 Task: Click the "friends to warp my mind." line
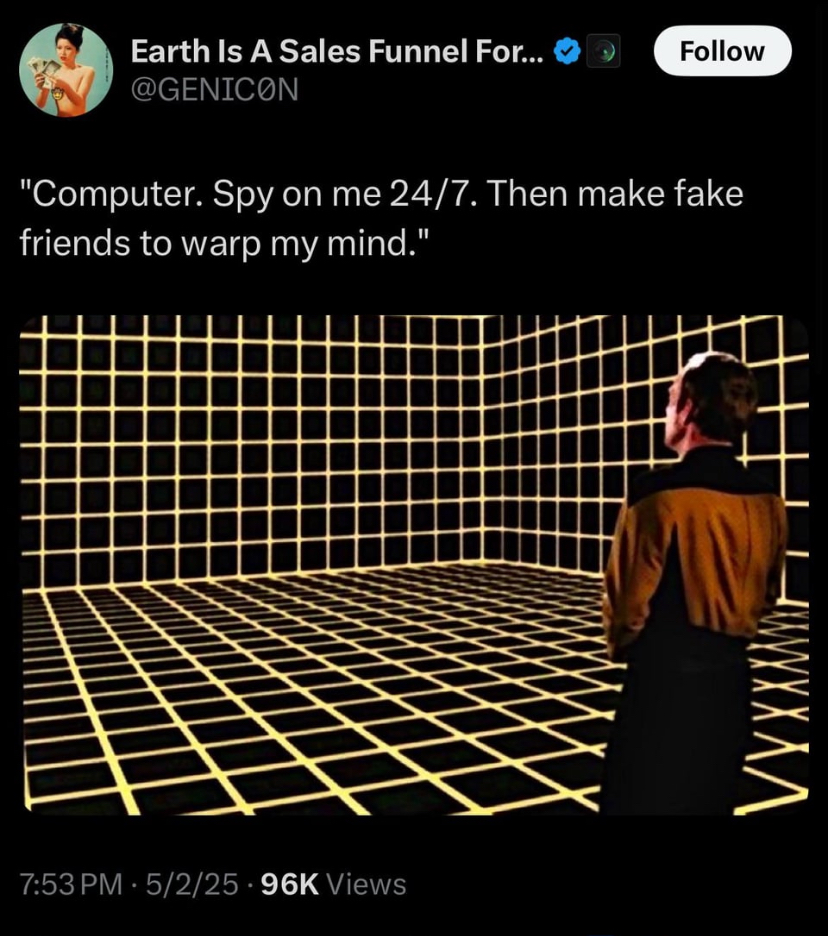[x=224, y=244]
